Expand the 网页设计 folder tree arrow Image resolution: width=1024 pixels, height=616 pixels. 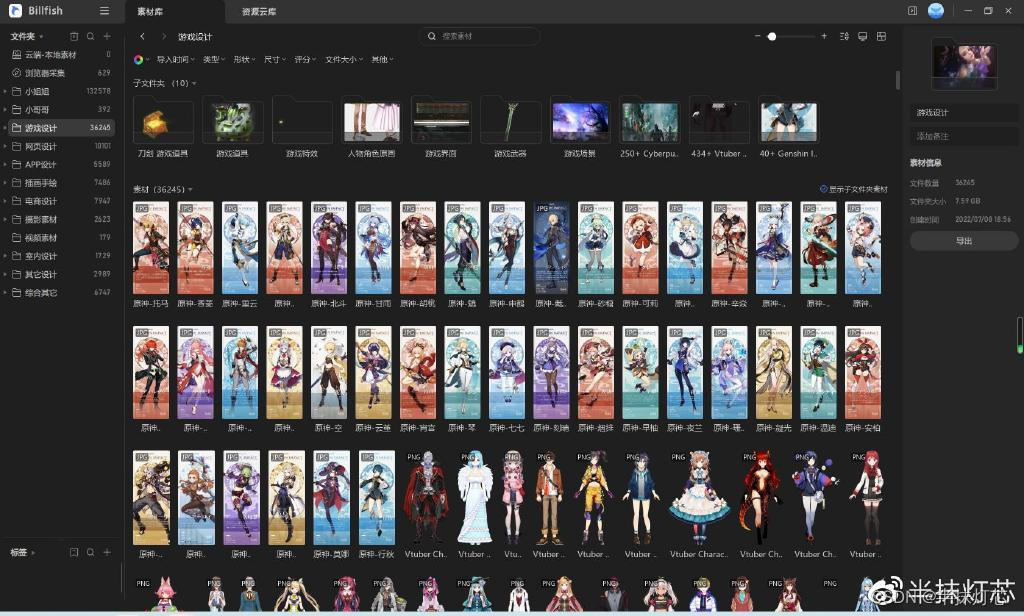pos(5,146)
